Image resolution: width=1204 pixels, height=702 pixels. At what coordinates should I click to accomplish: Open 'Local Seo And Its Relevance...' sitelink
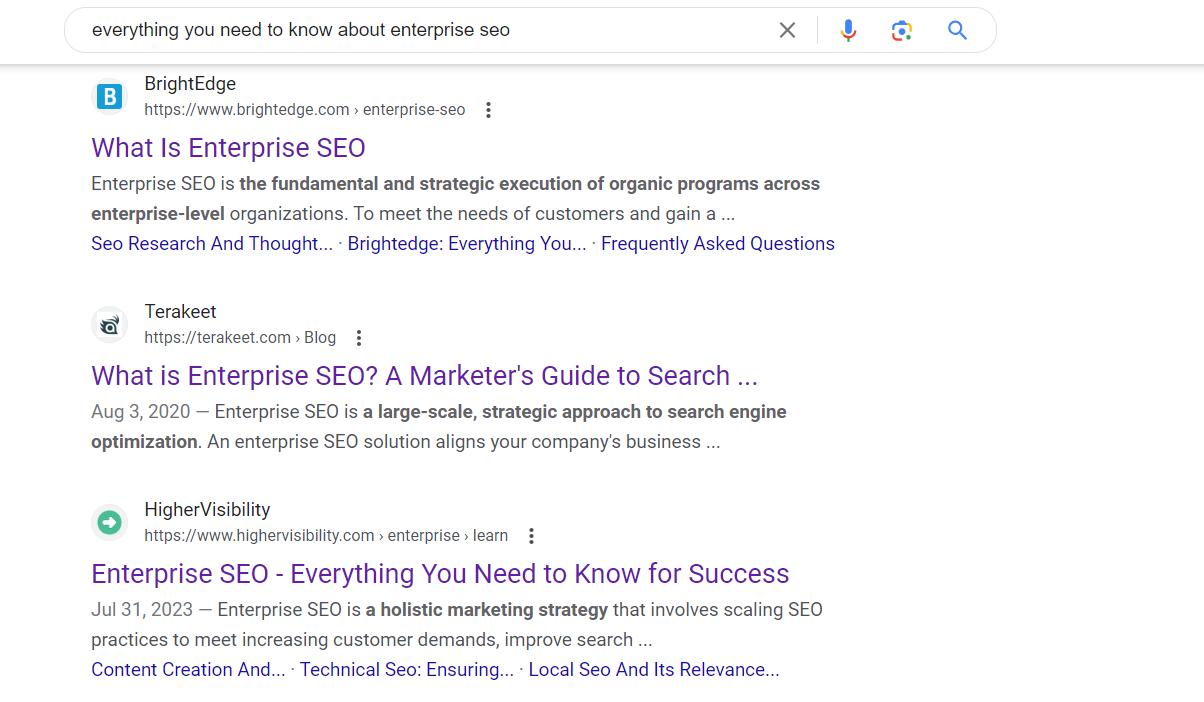pos(653,670)
